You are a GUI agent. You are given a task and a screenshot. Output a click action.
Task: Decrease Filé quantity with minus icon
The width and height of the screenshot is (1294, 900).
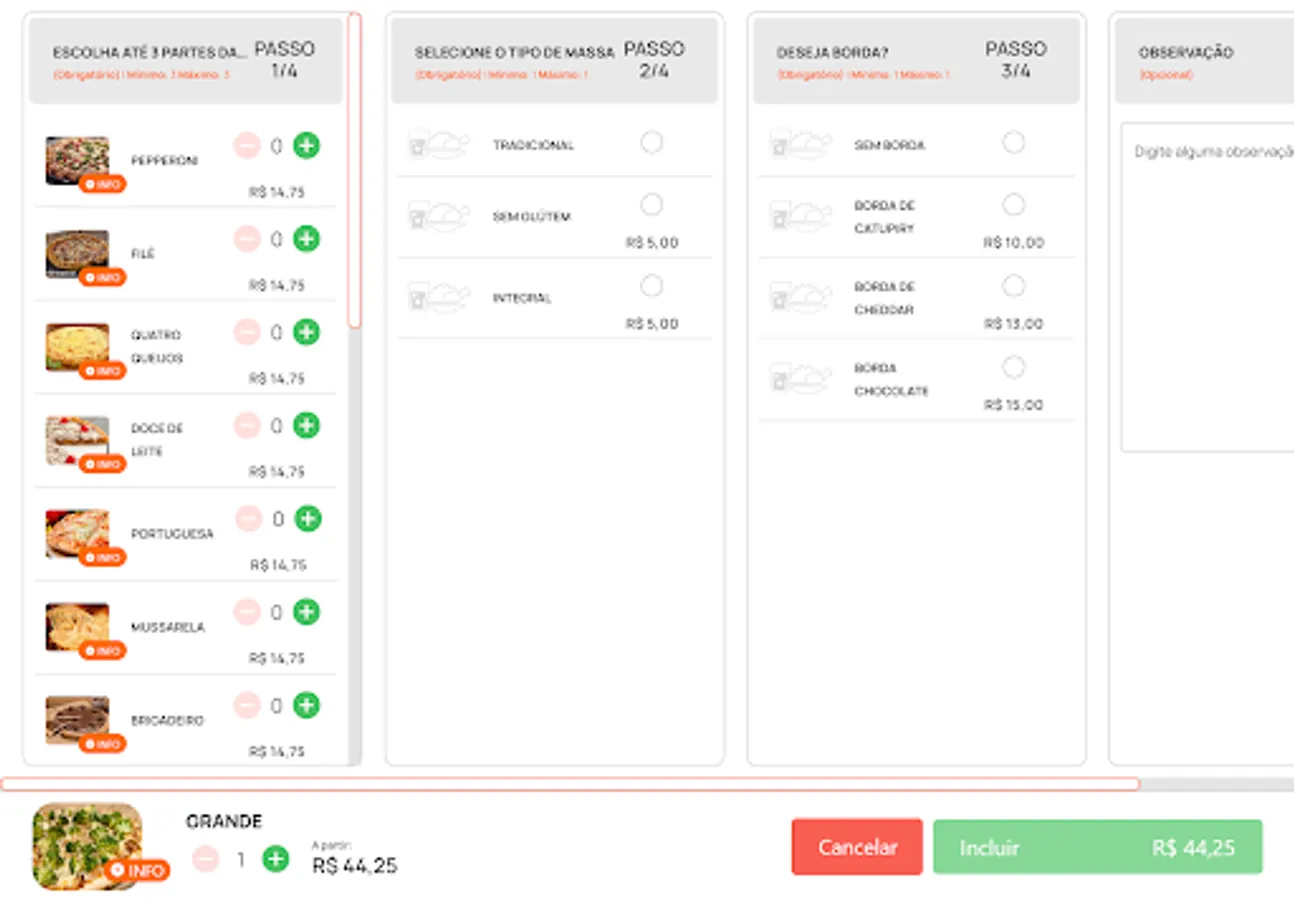point(247,239)
